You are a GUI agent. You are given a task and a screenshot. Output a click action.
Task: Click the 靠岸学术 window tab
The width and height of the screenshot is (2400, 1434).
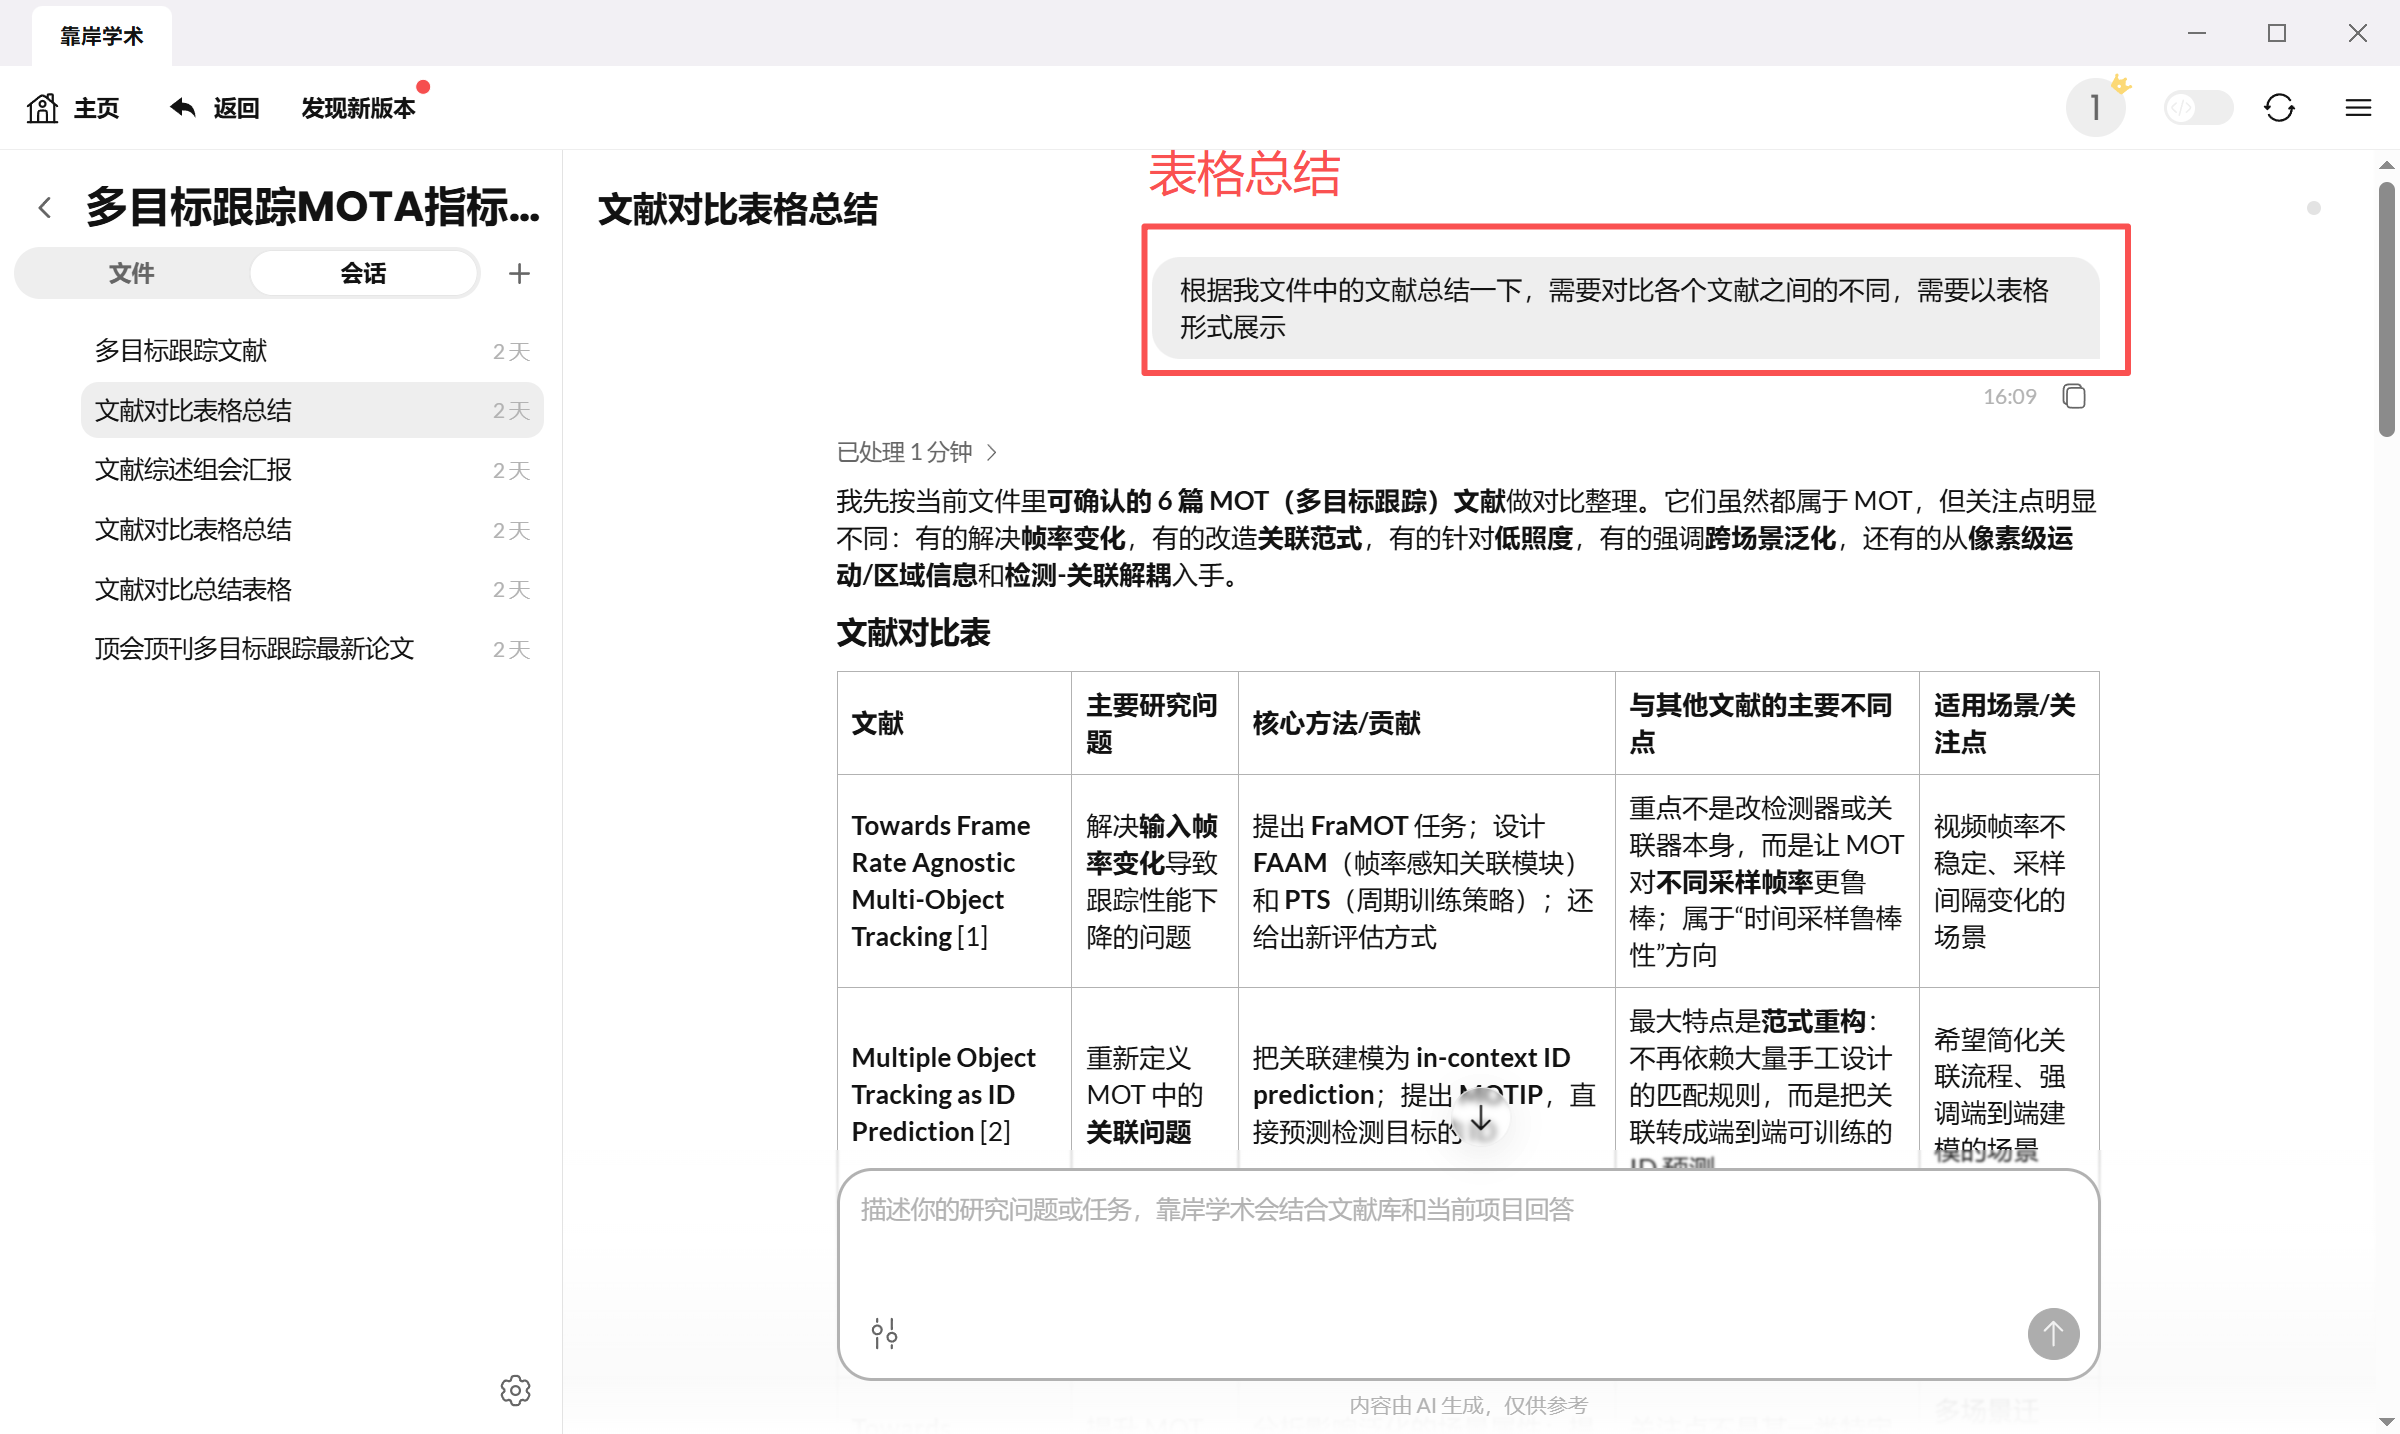coord(102,36)
